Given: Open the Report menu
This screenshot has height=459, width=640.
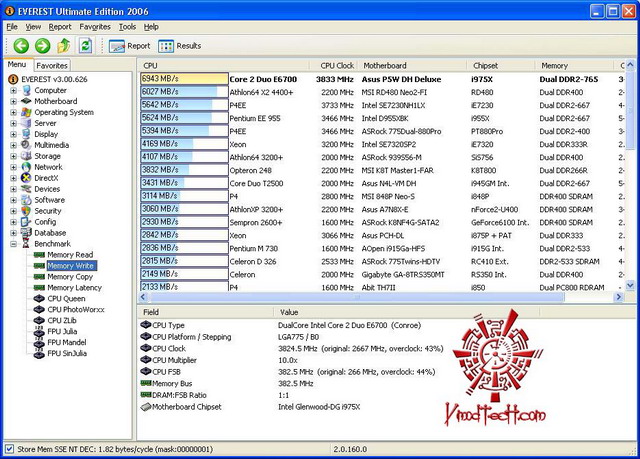Looking at the screenshot, I should (60, 27).
